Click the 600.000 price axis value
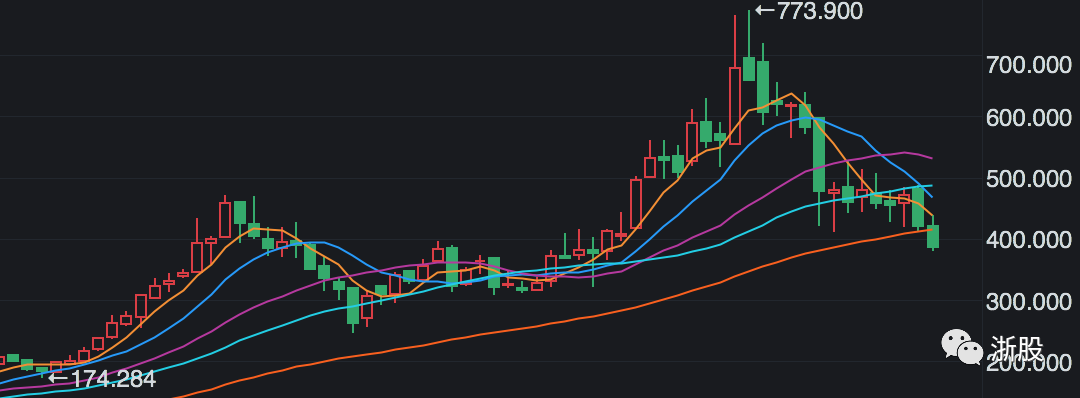 coord(1029,118)
